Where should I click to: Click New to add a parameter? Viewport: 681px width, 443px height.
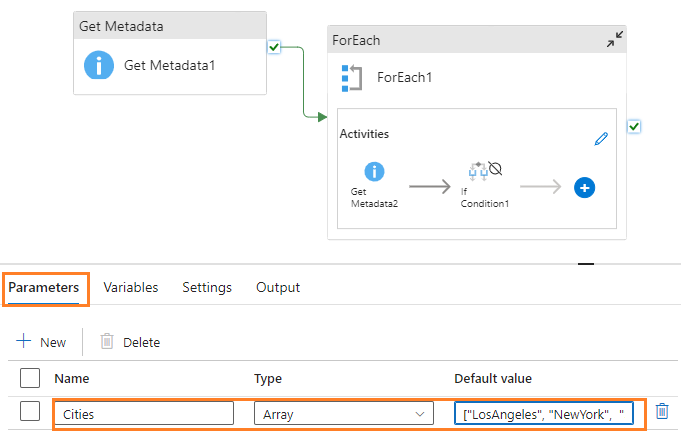tap(41, 342)
